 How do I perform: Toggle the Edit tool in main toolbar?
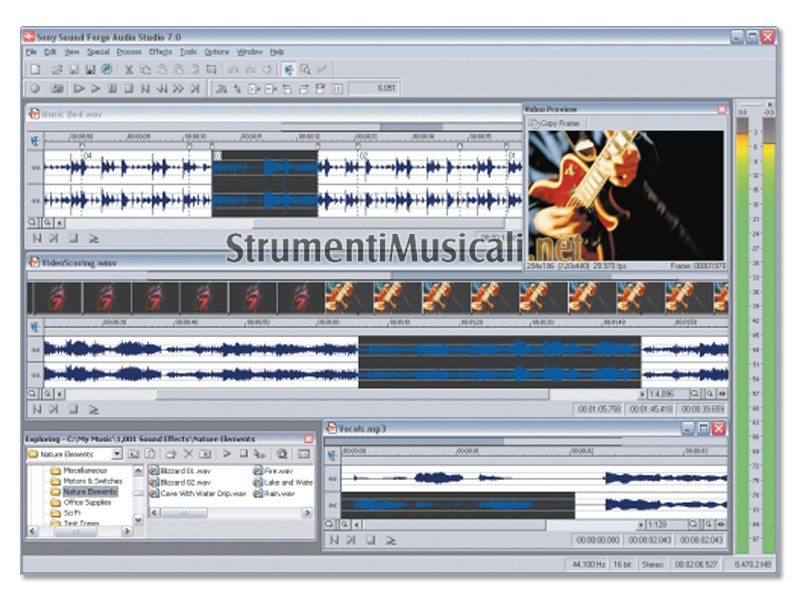288,70
